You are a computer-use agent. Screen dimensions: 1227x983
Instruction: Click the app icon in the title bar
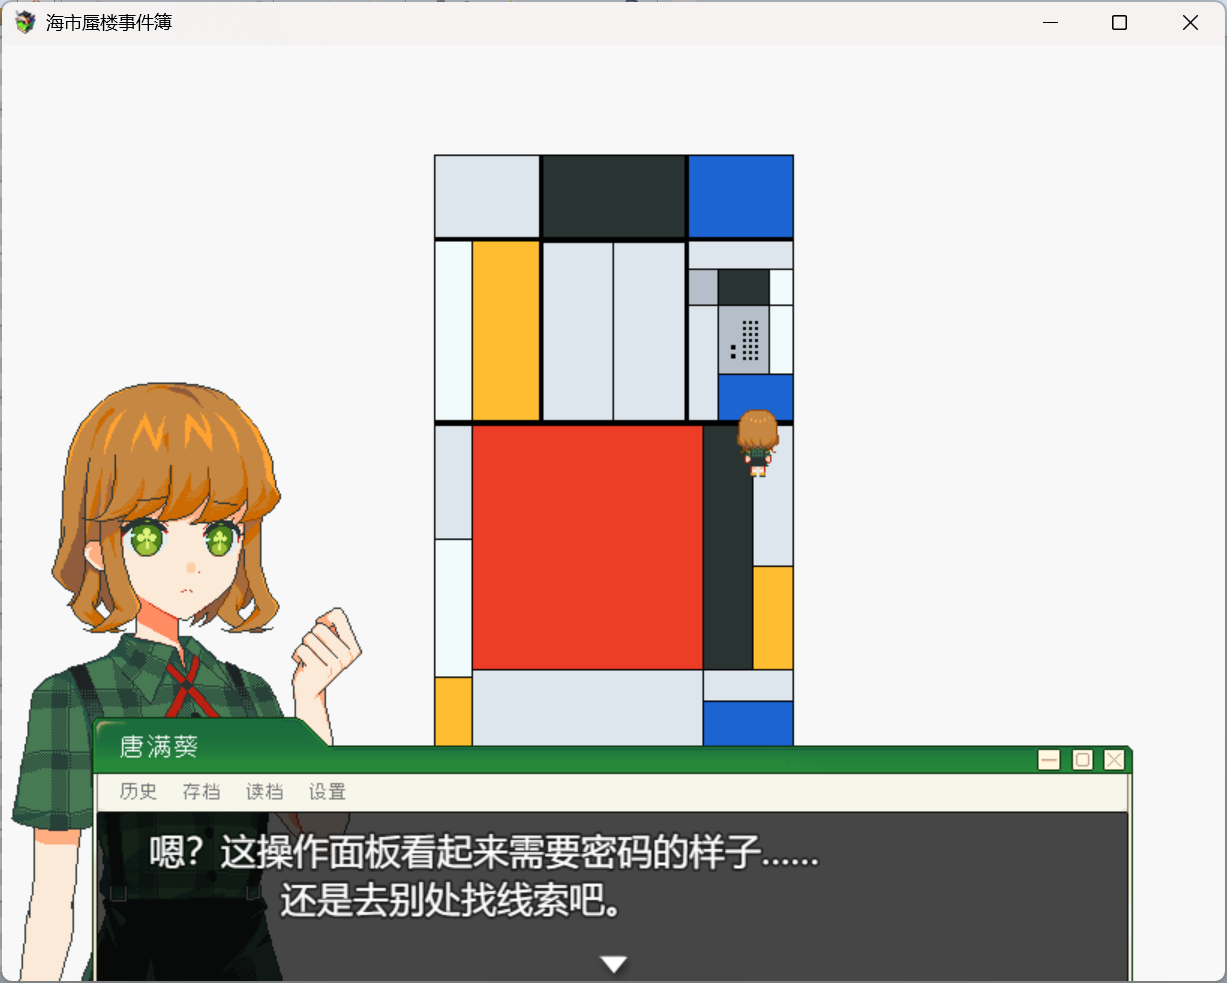pyautogui.click(x=25, y=22)
